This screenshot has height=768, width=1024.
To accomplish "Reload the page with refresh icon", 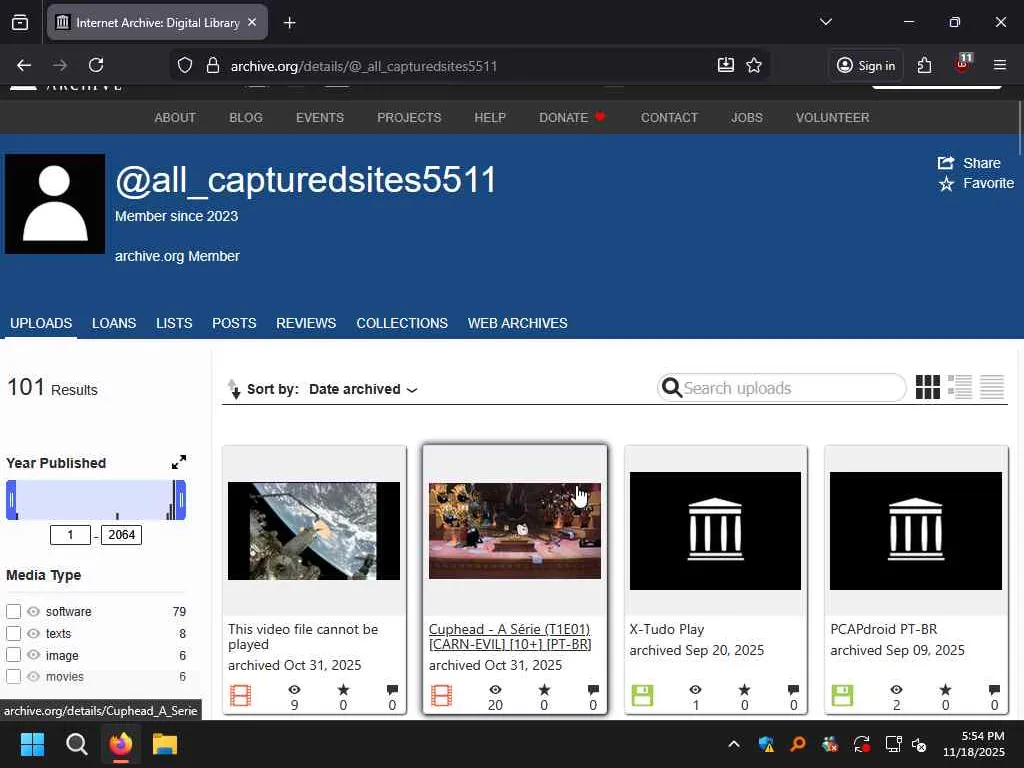I will pos(96,65).
